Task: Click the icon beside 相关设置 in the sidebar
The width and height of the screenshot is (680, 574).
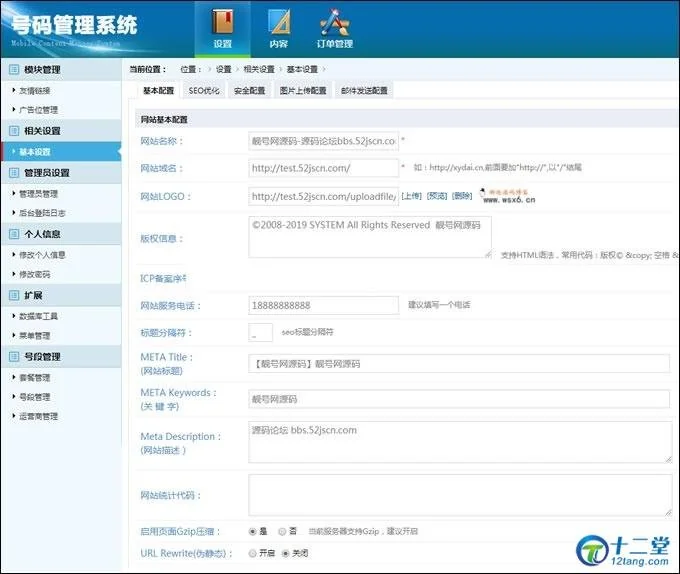Action: click(x=13, y=131)
